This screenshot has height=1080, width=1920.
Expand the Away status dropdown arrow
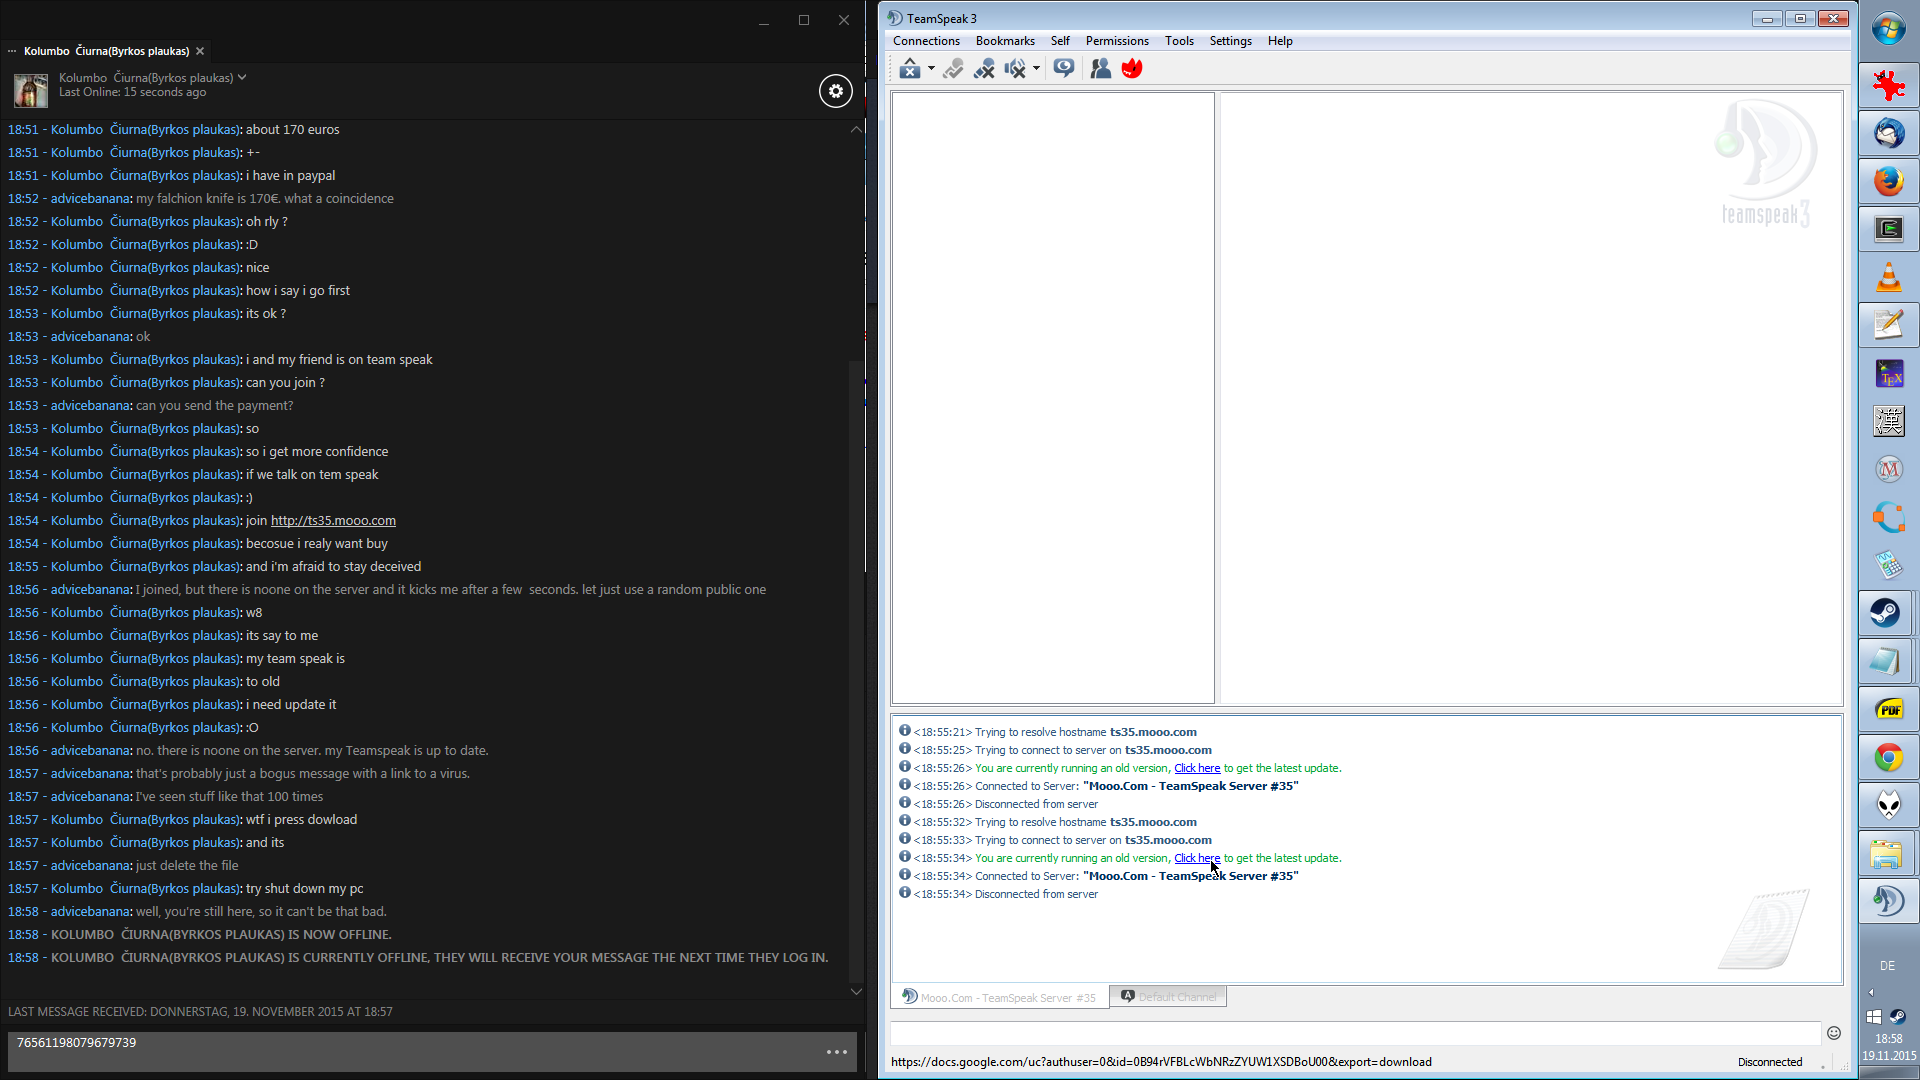[x=931, y=69]
